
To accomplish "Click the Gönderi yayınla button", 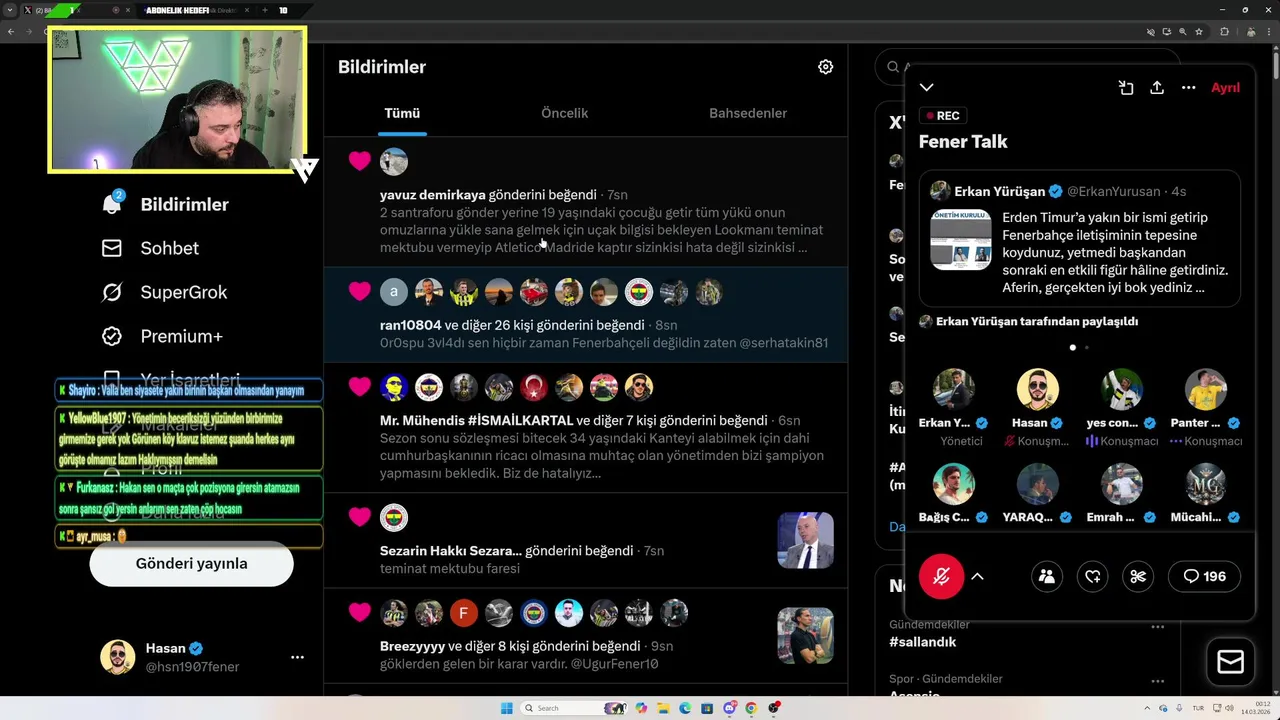I will point(191,564).
